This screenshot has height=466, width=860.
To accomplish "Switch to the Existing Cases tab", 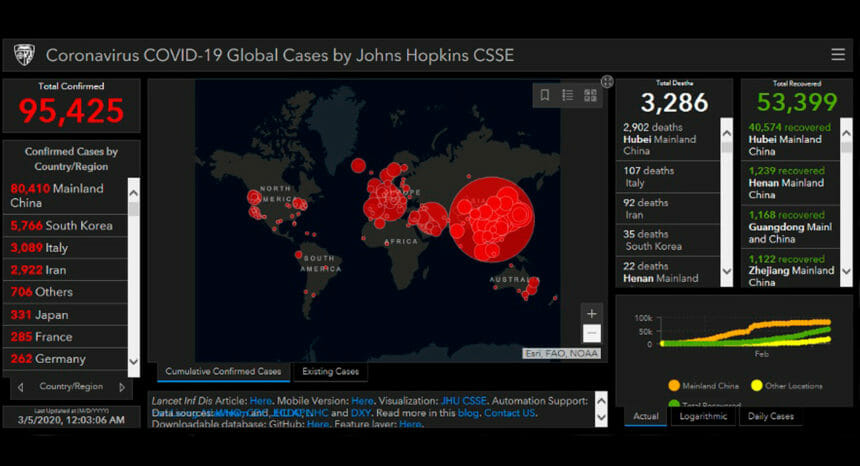I will click(x=331, y=372).
